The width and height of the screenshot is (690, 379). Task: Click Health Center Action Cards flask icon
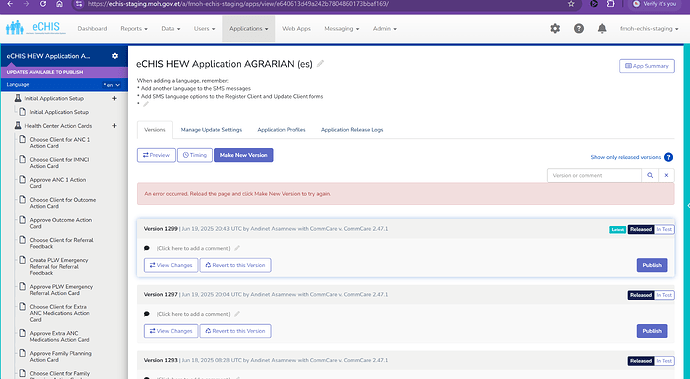pyautogui.click(x=18, y=125)
